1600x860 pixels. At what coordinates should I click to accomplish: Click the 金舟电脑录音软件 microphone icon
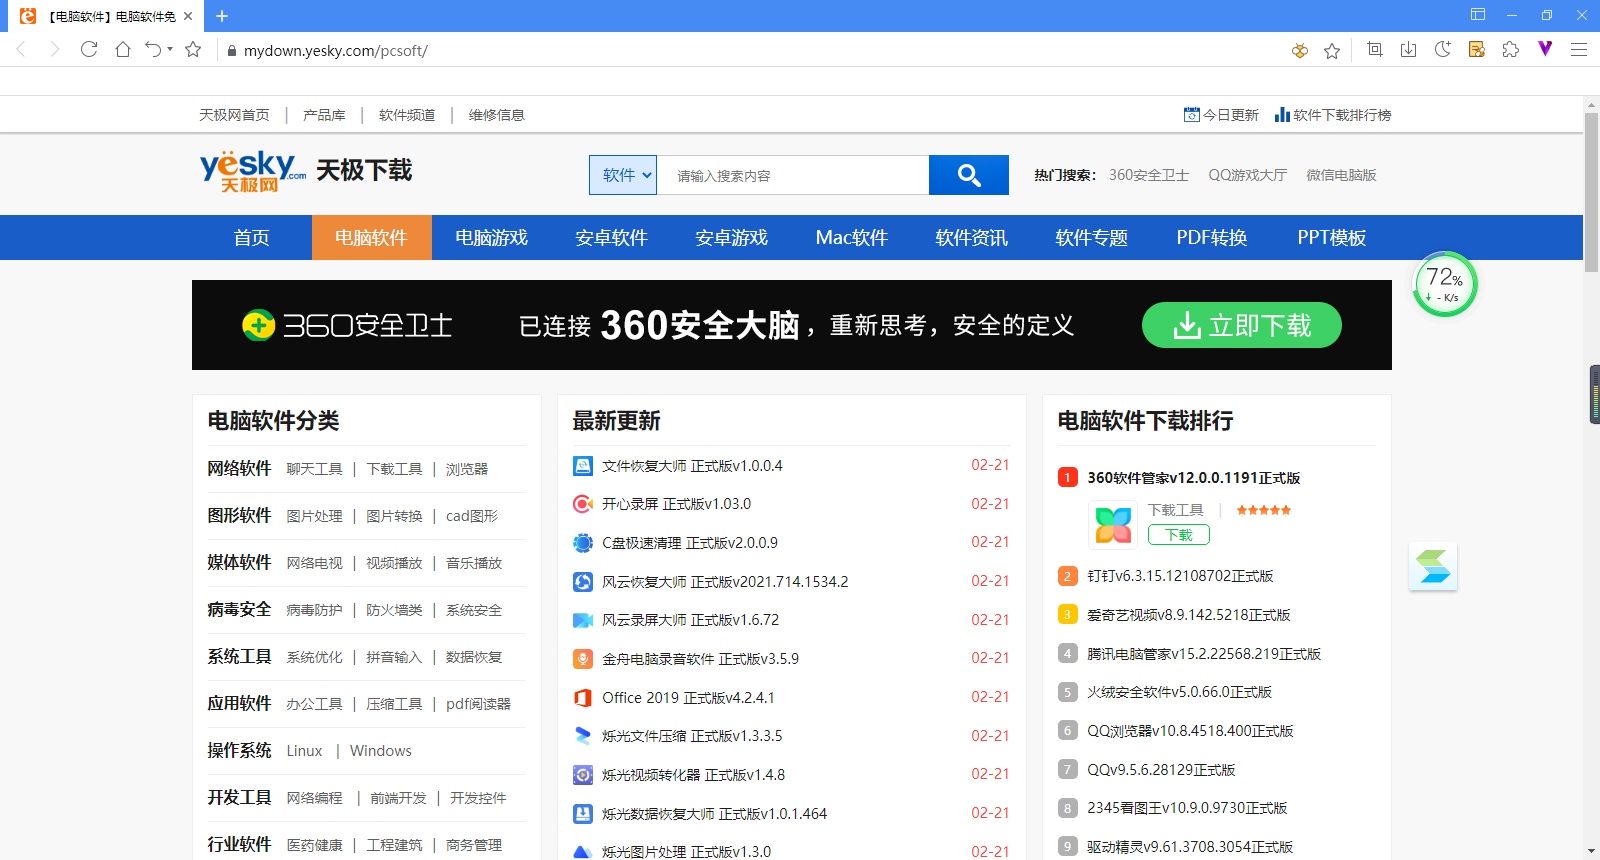tap(583, 659)
